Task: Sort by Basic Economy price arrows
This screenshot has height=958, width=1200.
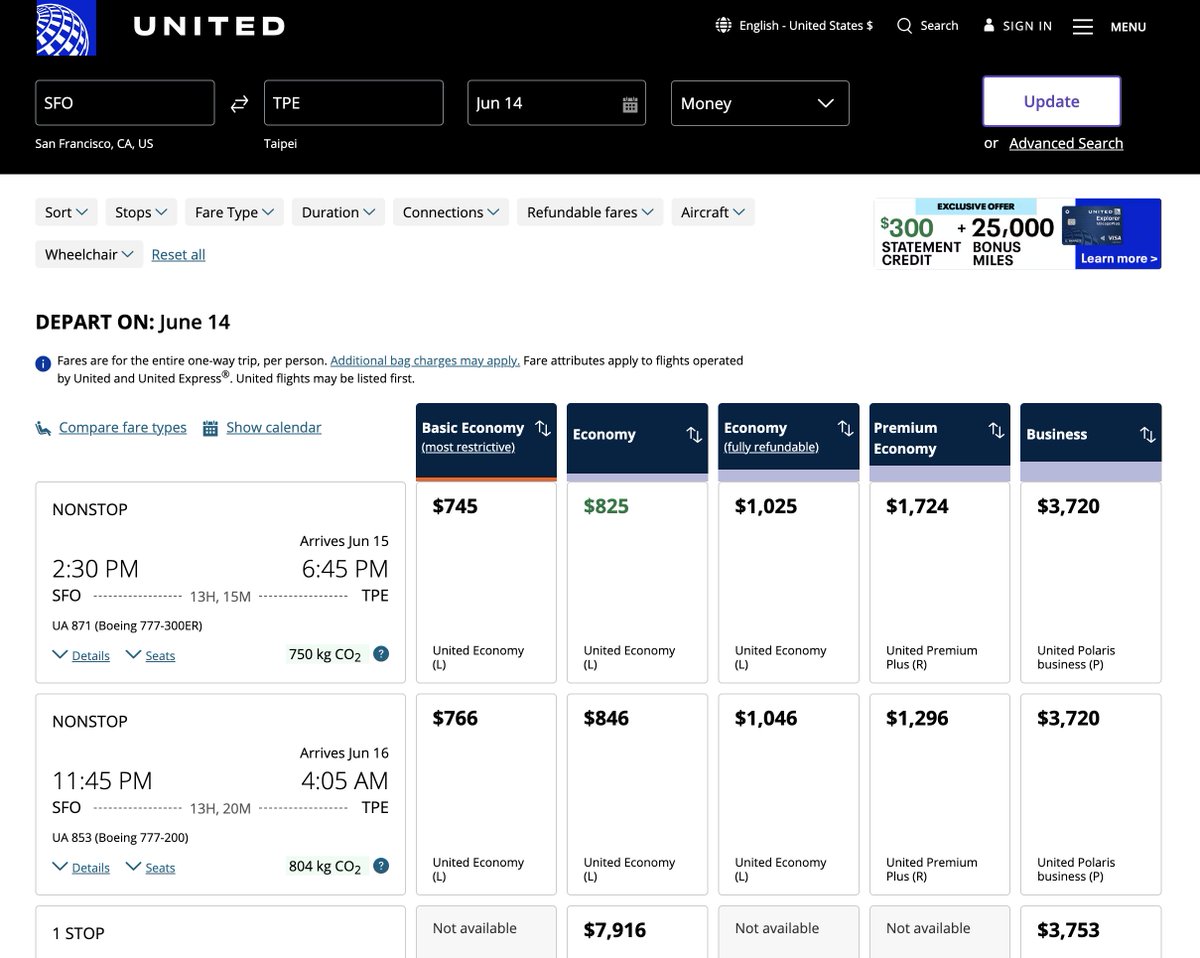Action: click(x=543, y=429)
